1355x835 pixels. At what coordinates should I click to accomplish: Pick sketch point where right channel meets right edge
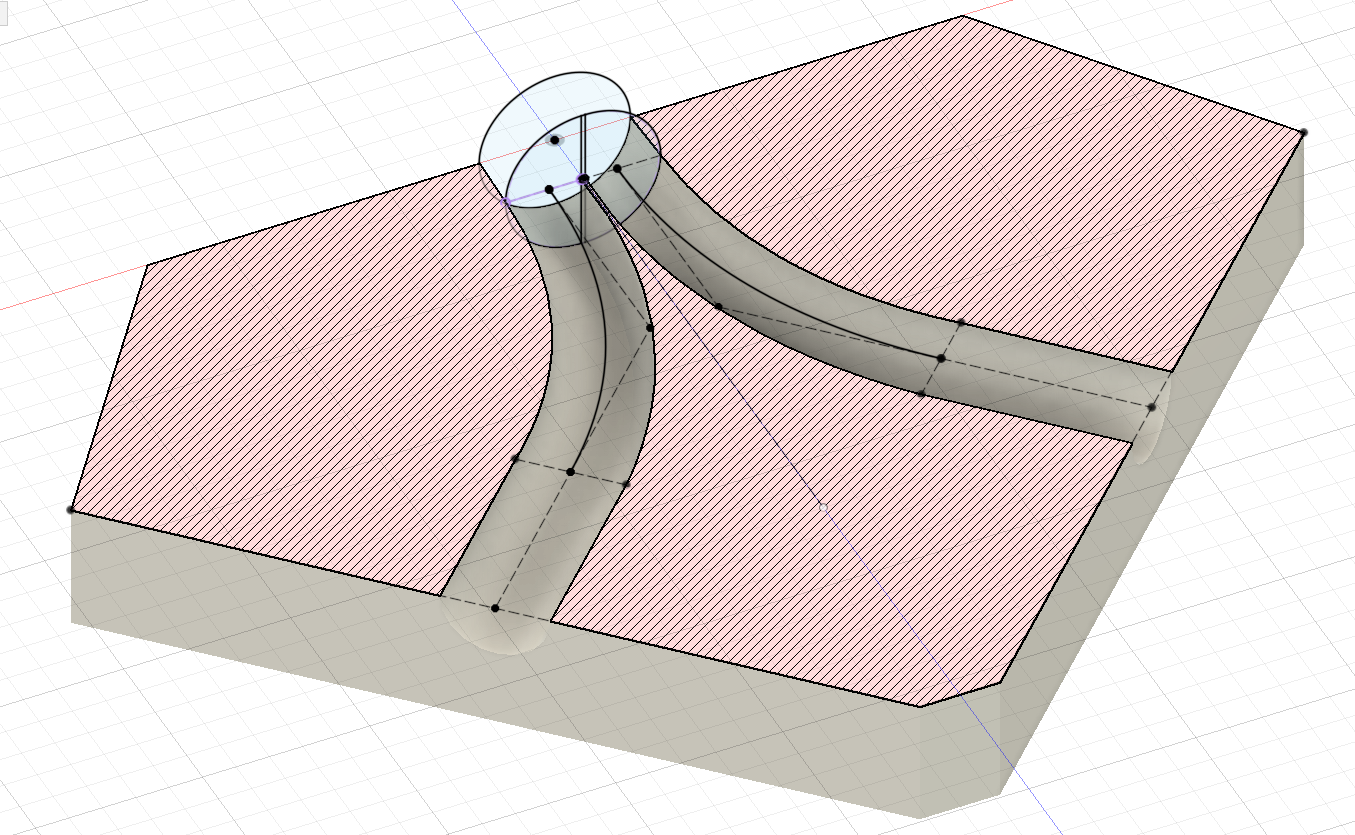pyautogui.click(x=1152, y=407)
